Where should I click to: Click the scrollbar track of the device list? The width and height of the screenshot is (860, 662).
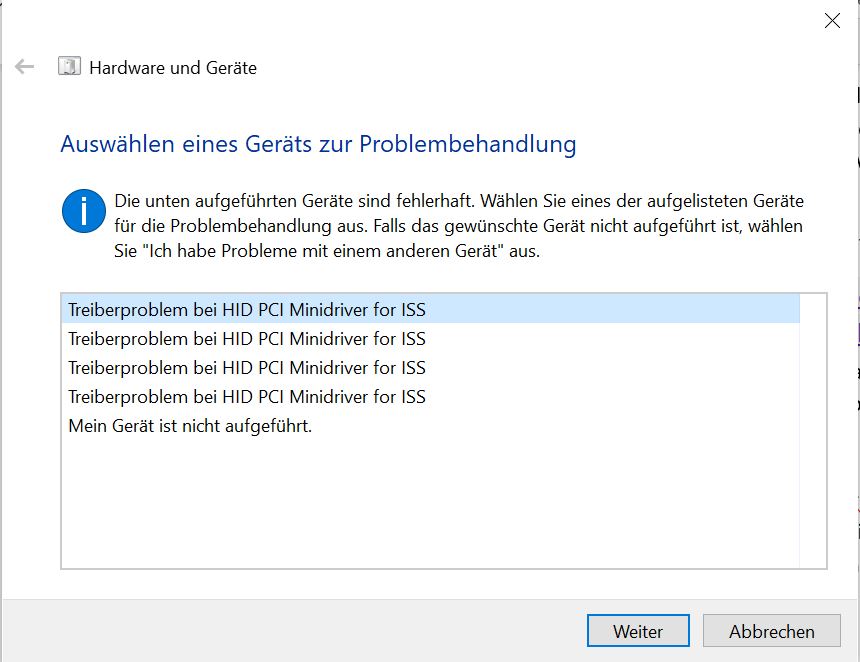click(x=812, y=431)
